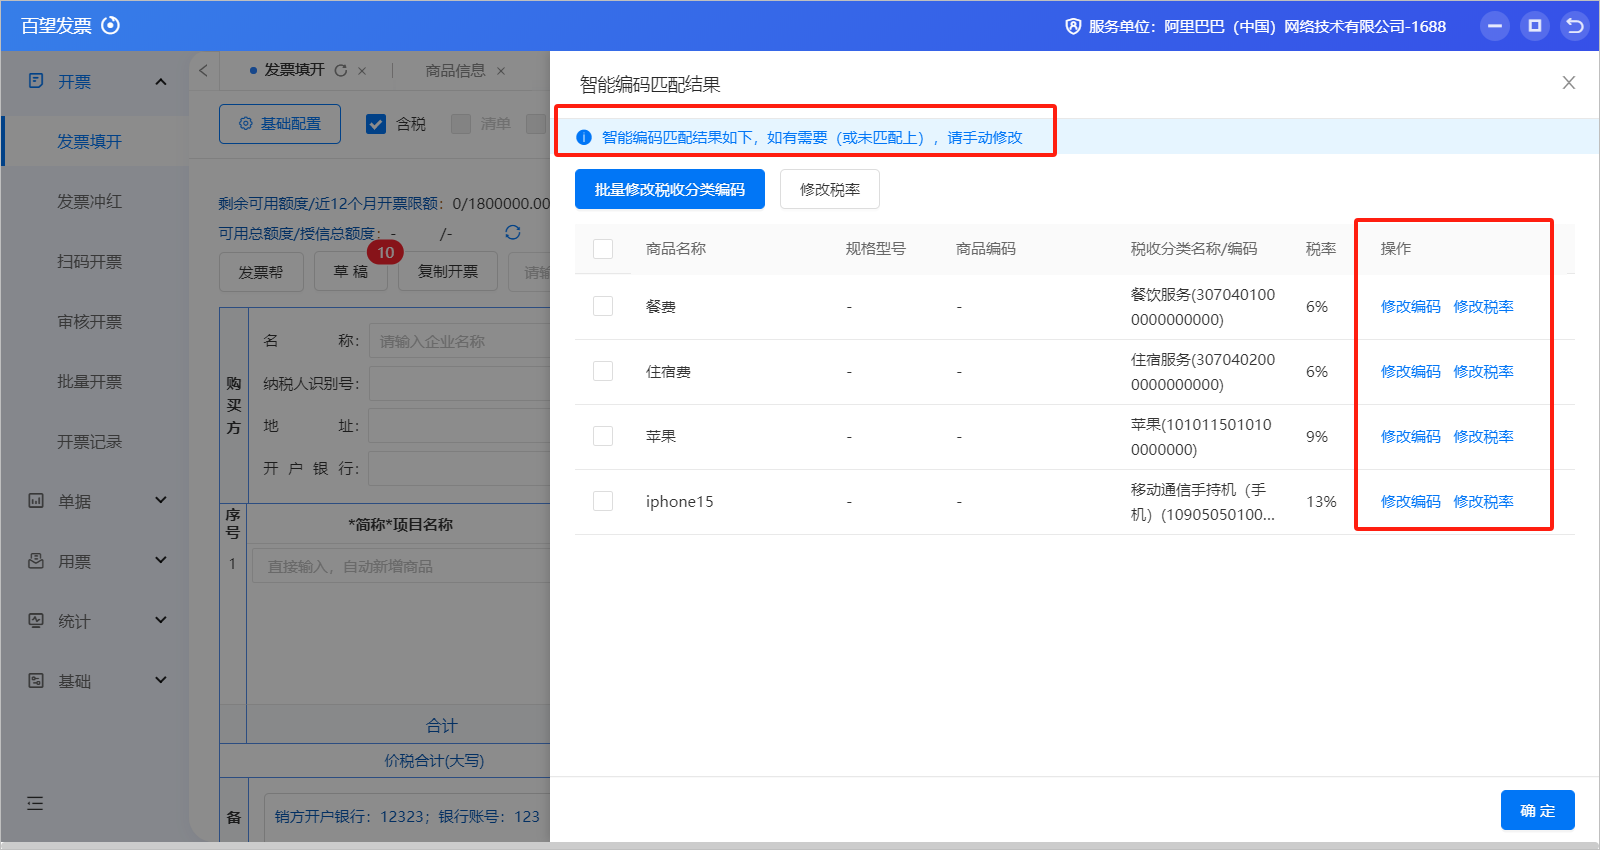The image size is (1600, 850).
Task: Click 修改编码 for 苹果 row
Action: pyautogui.click(x=1411, y=436)
